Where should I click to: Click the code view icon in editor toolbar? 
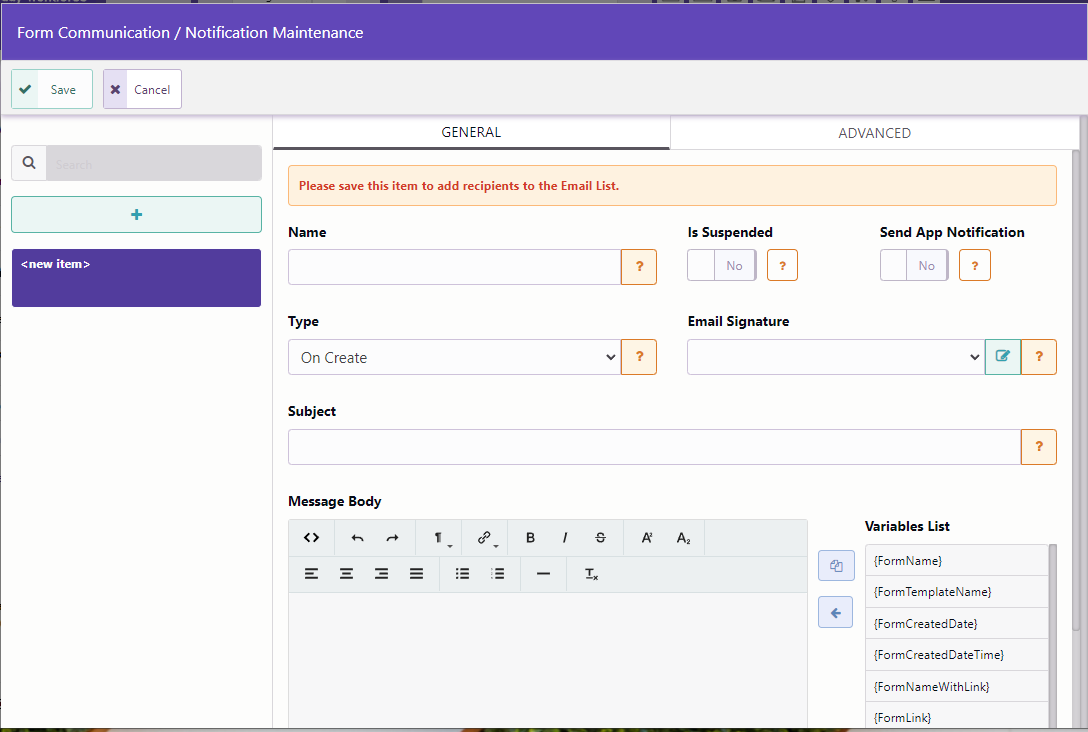coord(312,538)
